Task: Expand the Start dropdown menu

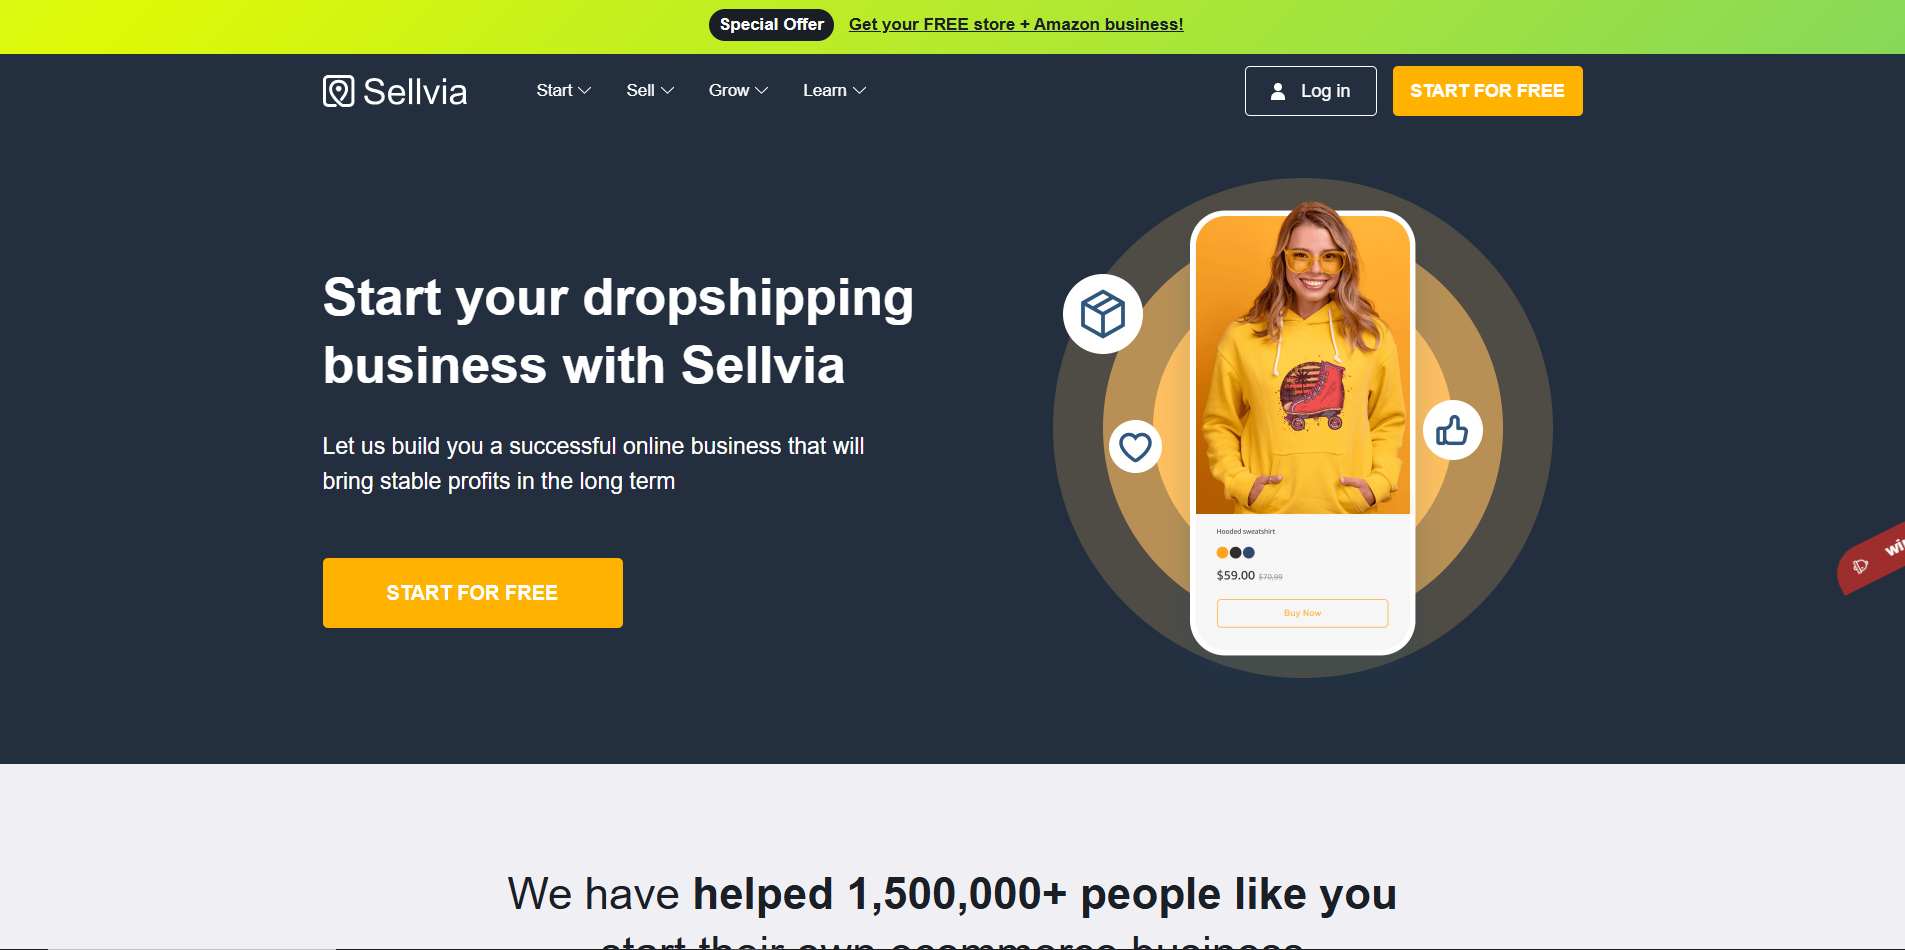Action: pyautogui.click(x=564, y=90)
